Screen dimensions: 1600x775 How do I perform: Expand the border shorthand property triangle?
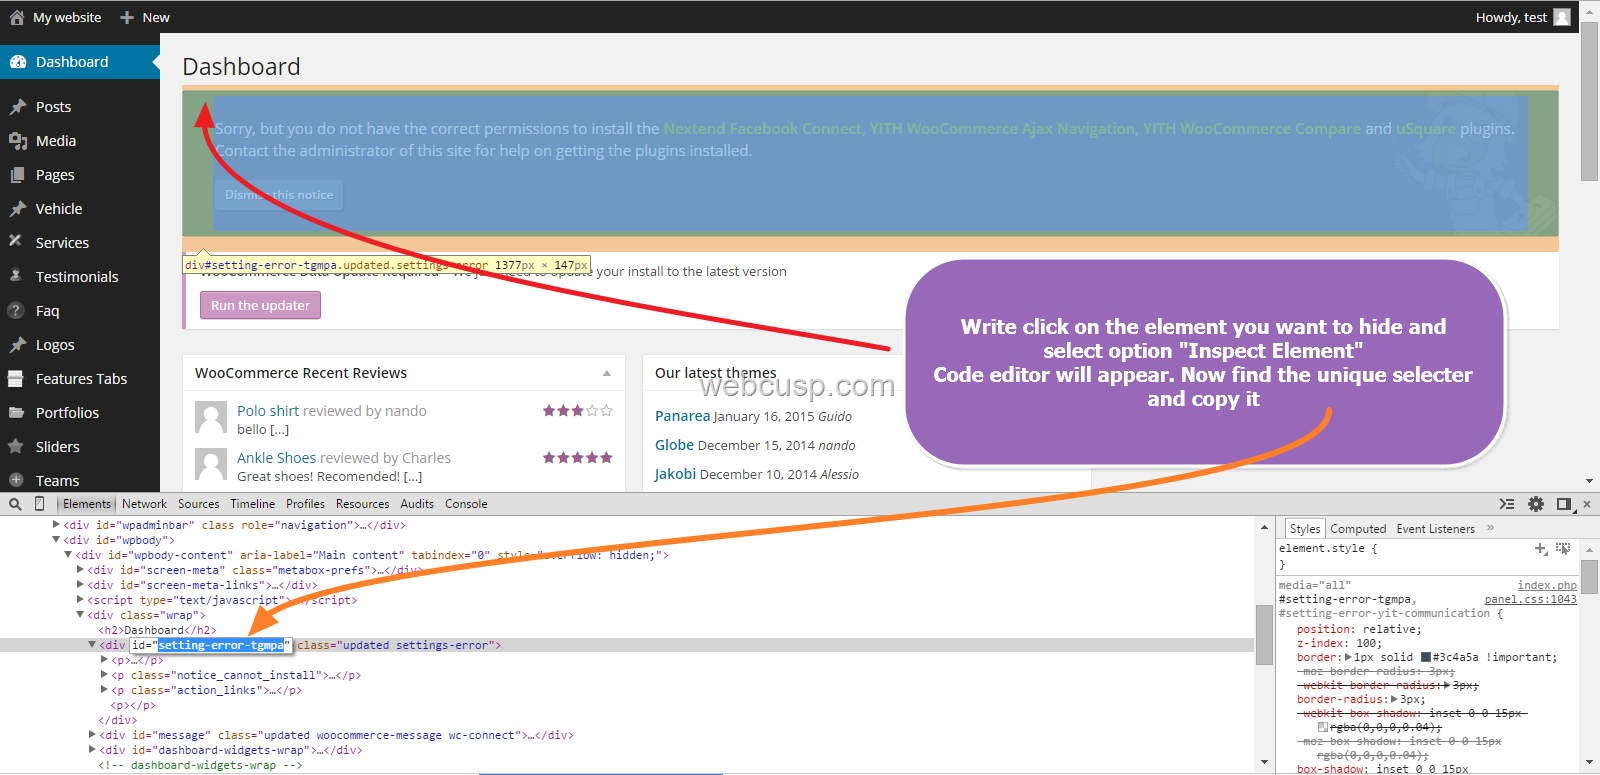coord(1348,657)
